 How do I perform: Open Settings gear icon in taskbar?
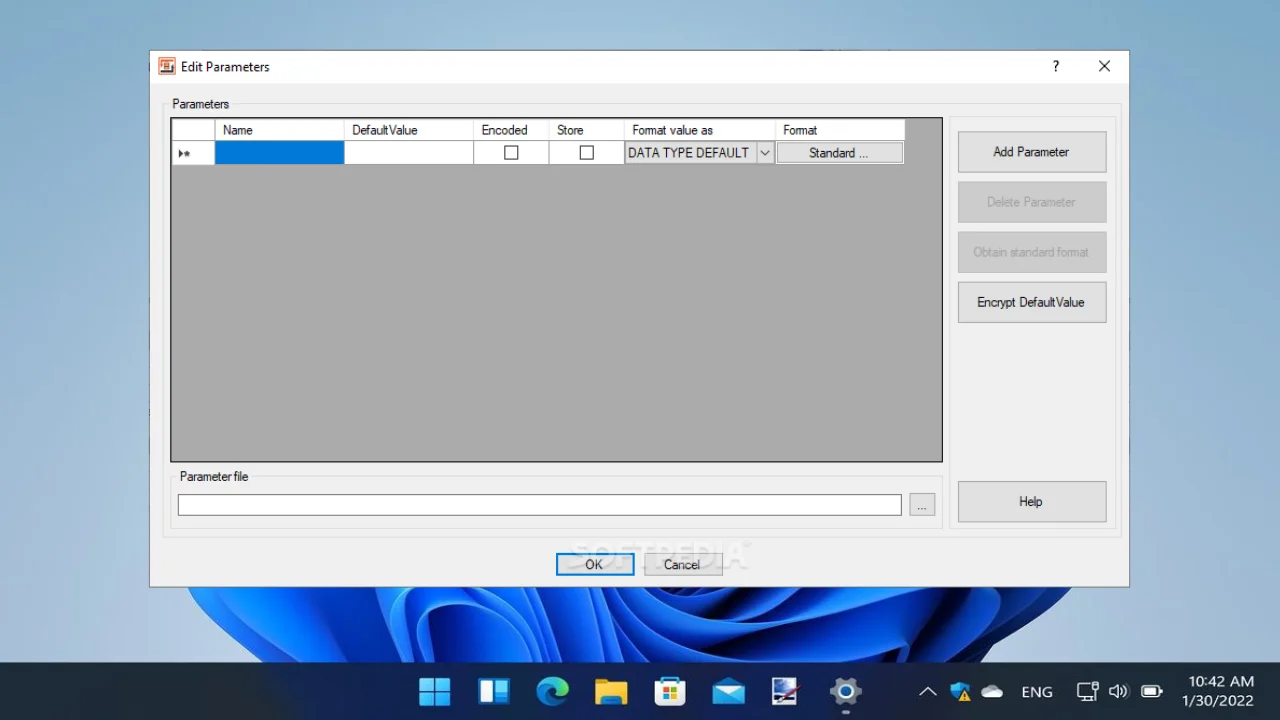[x=845, y=691]
